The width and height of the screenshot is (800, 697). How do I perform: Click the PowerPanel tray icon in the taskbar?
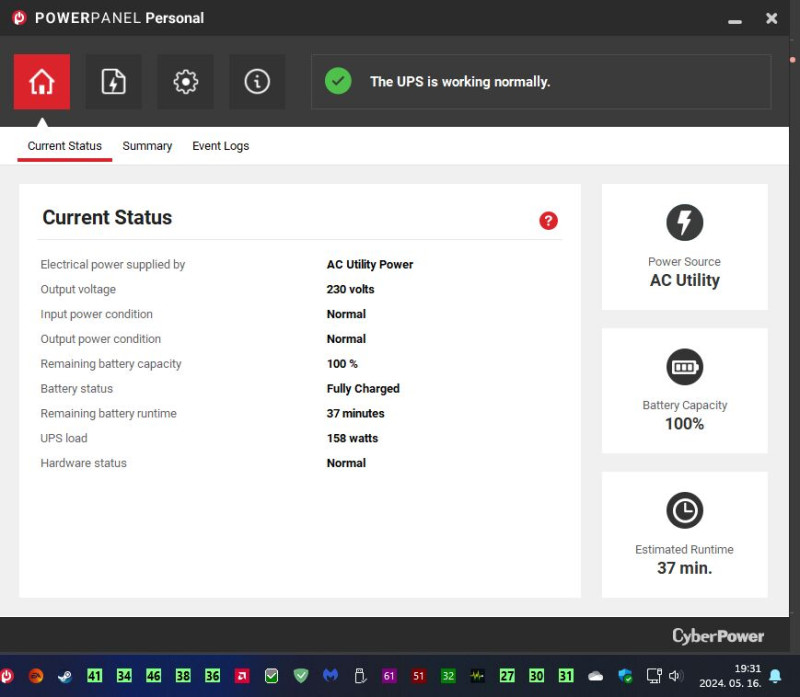[x=7, y=676]
